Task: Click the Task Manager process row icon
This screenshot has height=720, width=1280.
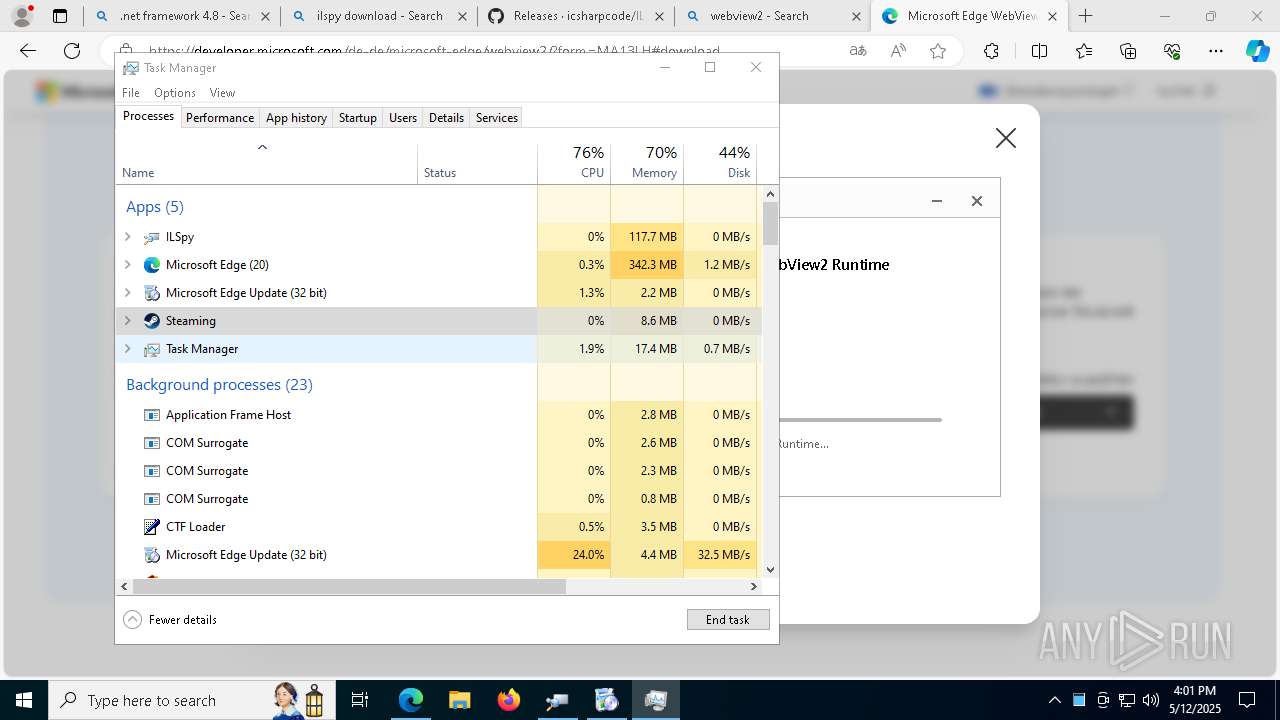Action: [152, 349]
